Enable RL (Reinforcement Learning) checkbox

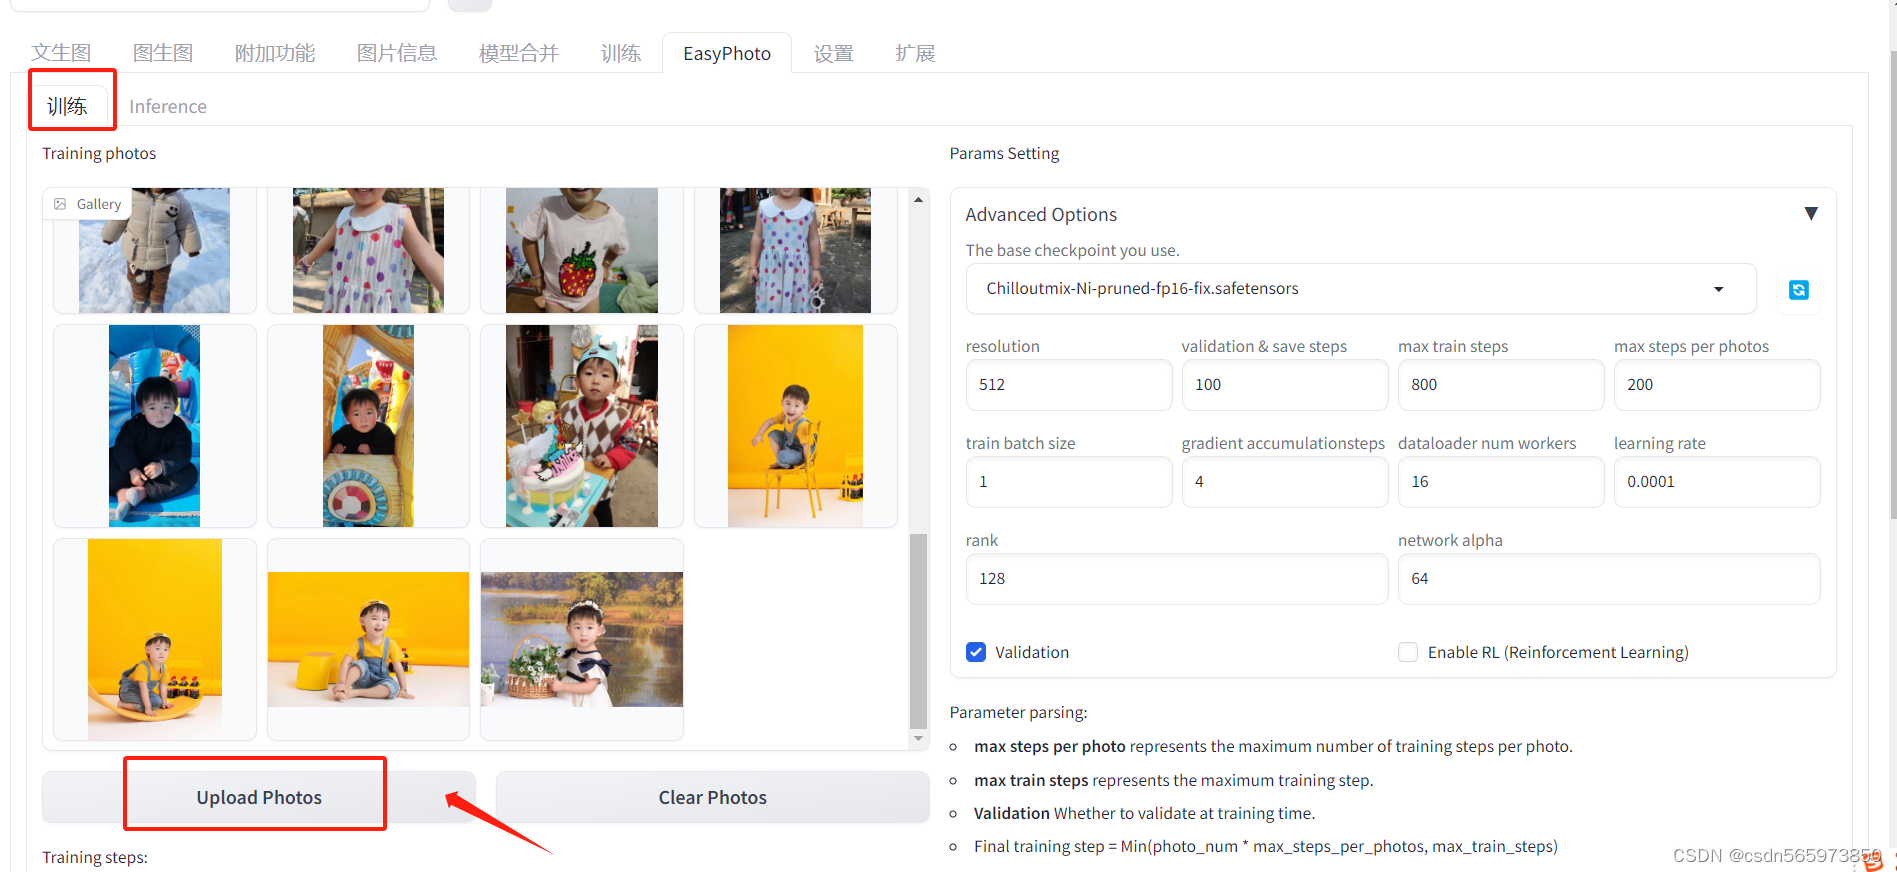coord(1408,652)
